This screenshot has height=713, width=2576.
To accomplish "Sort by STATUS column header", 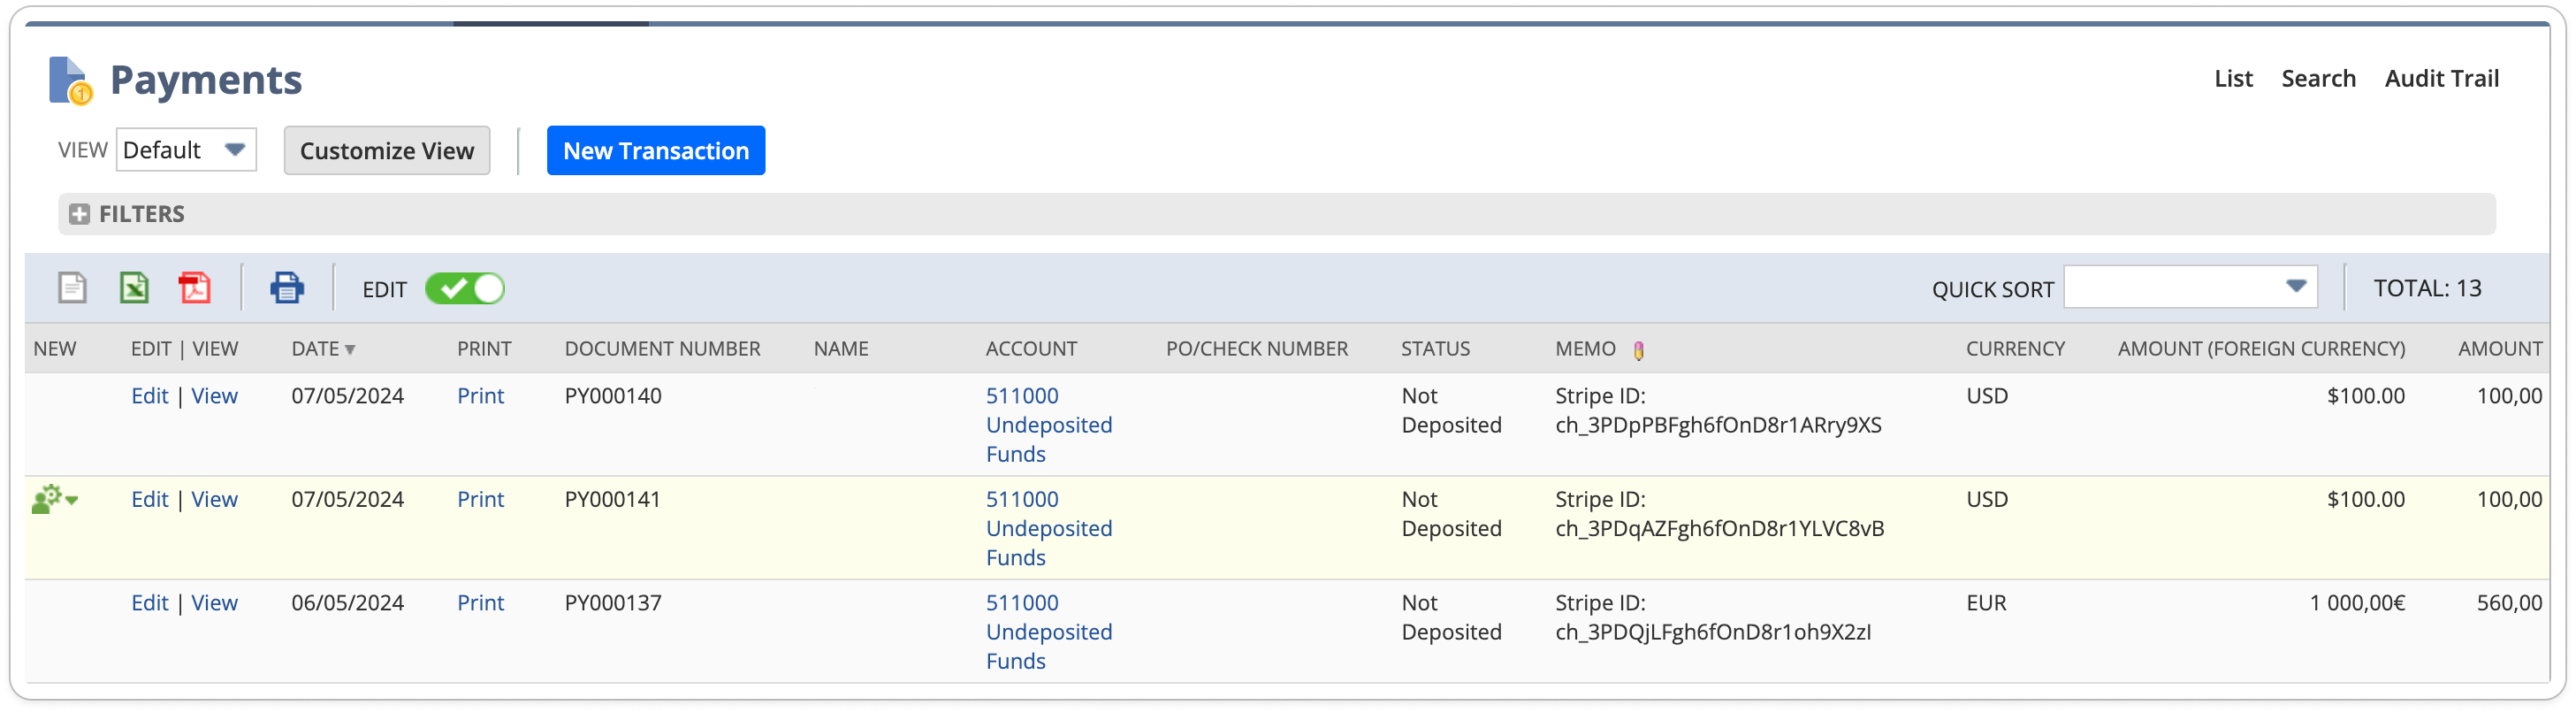I will 1435,349.
